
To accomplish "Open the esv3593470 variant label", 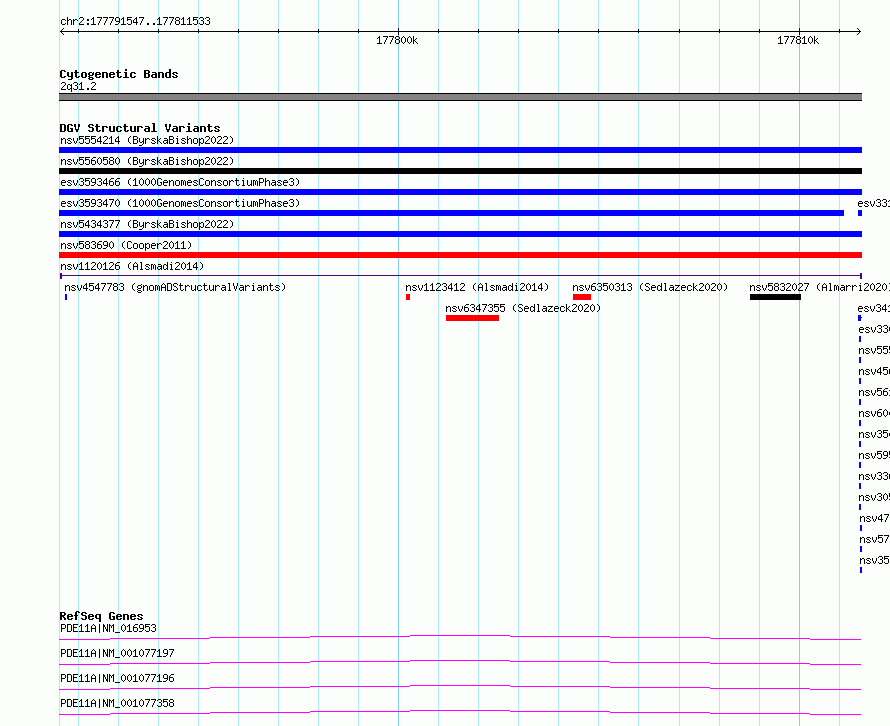I will [x=180, y=203].
